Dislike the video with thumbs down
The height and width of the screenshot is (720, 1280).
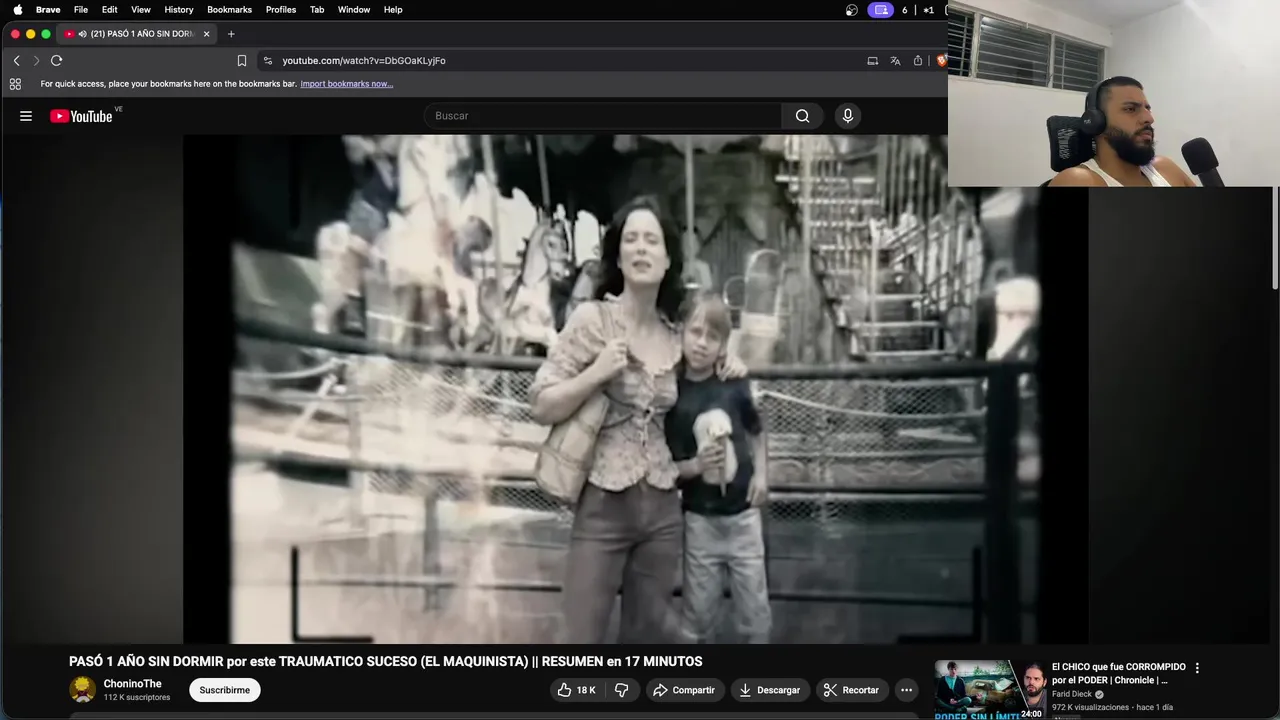point(621,690)
